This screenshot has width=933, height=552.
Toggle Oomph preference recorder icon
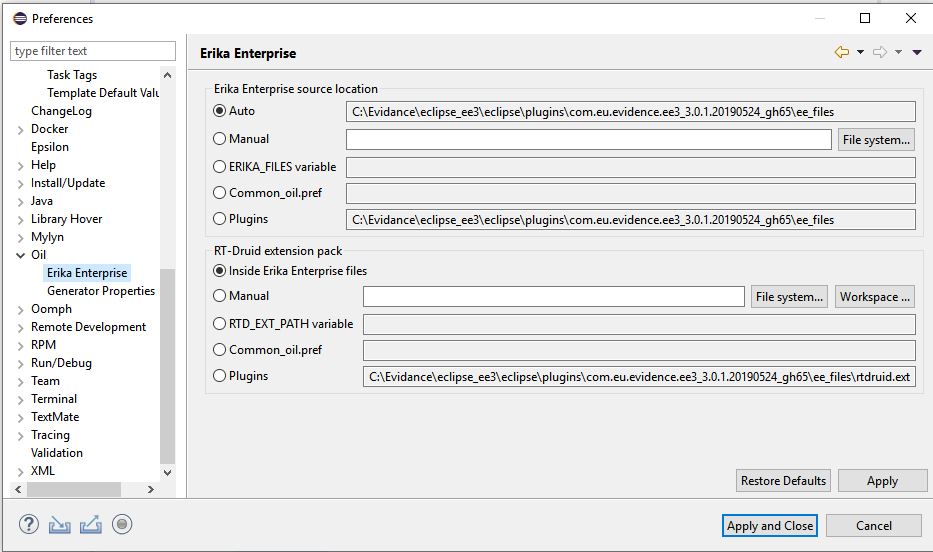(x=122, y=525)
